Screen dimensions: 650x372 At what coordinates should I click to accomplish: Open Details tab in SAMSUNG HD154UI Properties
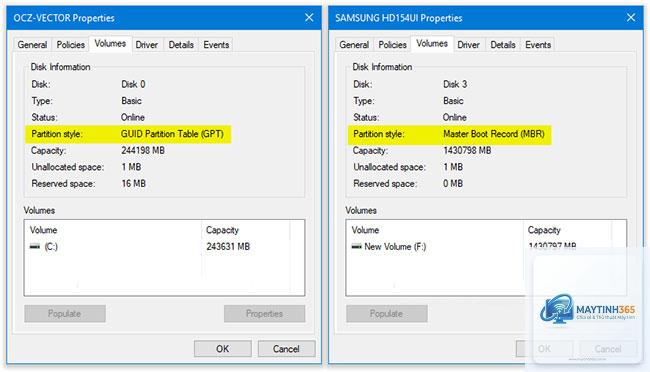click(503, 44)
